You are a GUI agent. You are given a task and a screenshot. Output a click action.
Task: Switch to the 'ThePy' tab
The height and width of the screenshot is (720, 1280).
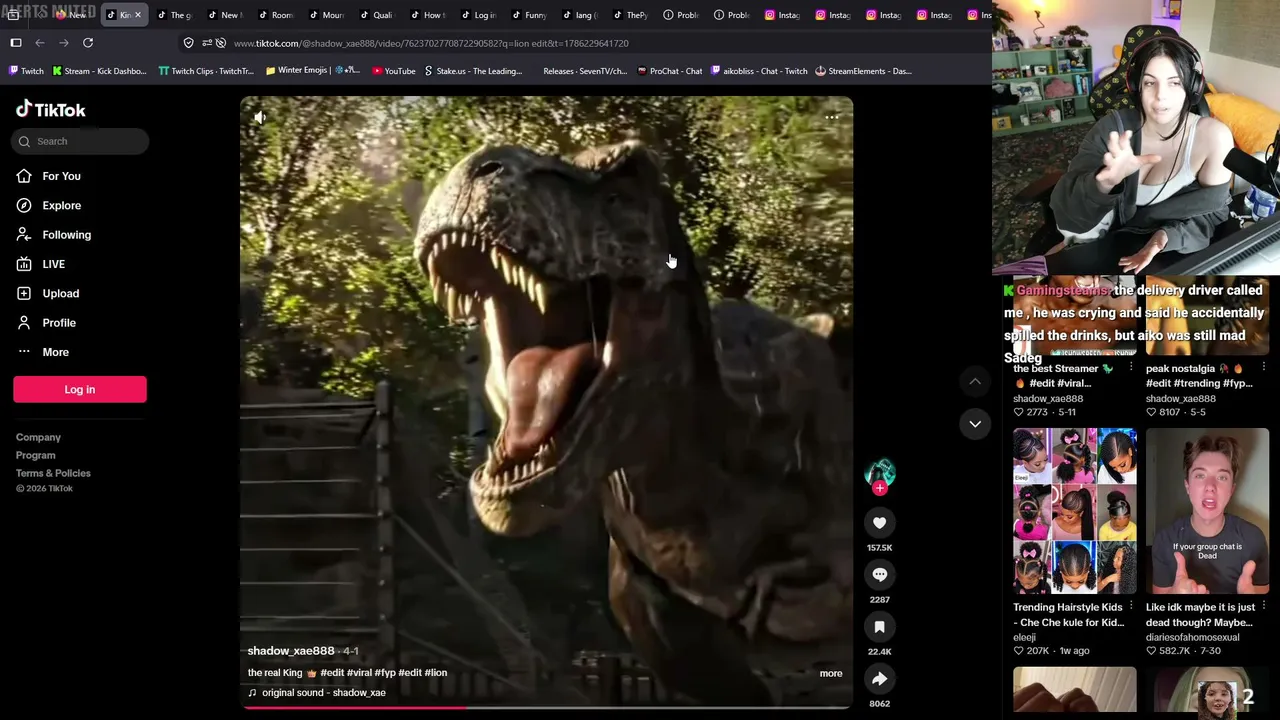(629, 15)
